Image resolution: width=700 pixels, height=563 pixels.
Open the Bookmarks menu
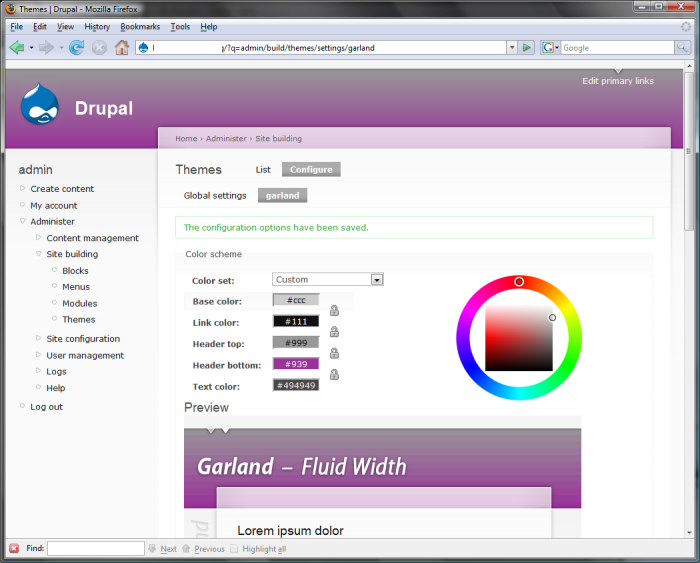(x=140, y=27)
